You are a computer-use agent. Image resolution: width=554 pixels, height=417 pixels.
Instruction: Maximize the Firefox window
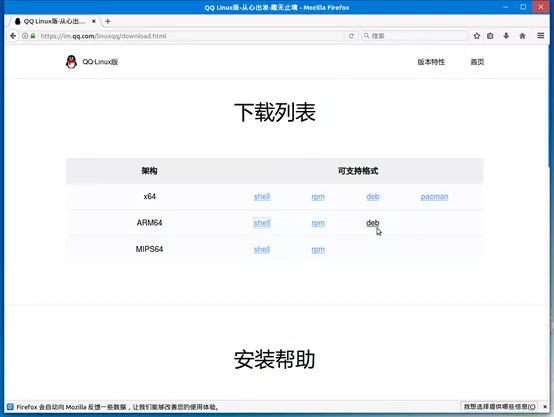coord(523,7)
